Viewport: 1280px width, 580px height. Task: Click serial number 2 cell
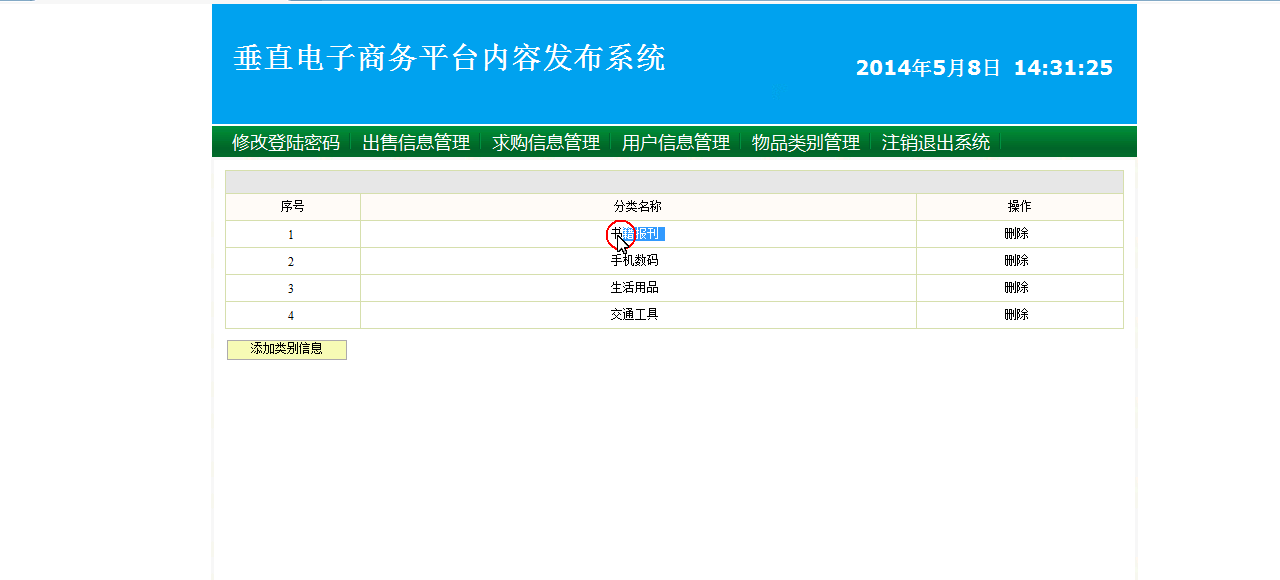point(291,262)
